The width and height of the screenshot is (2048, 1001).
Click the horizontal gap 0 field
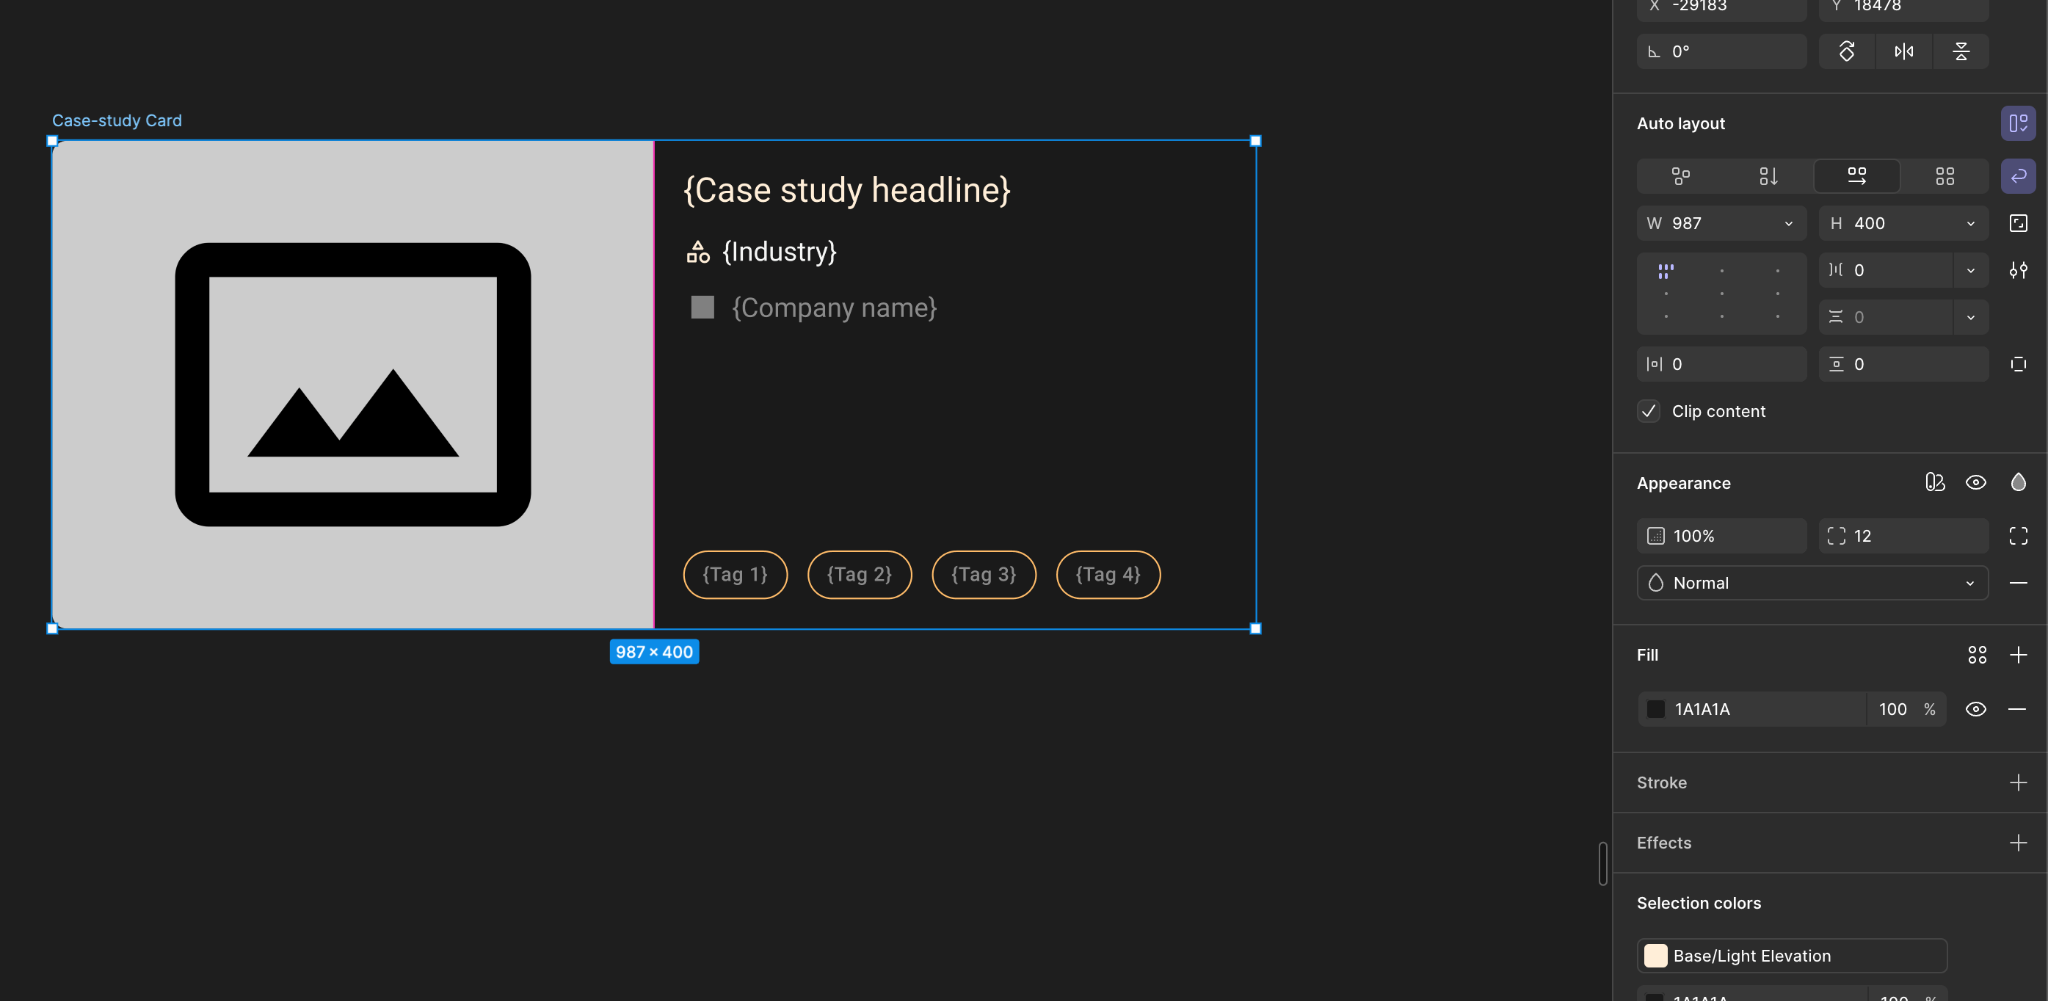pyautogui.click(x=1886, y=270)
